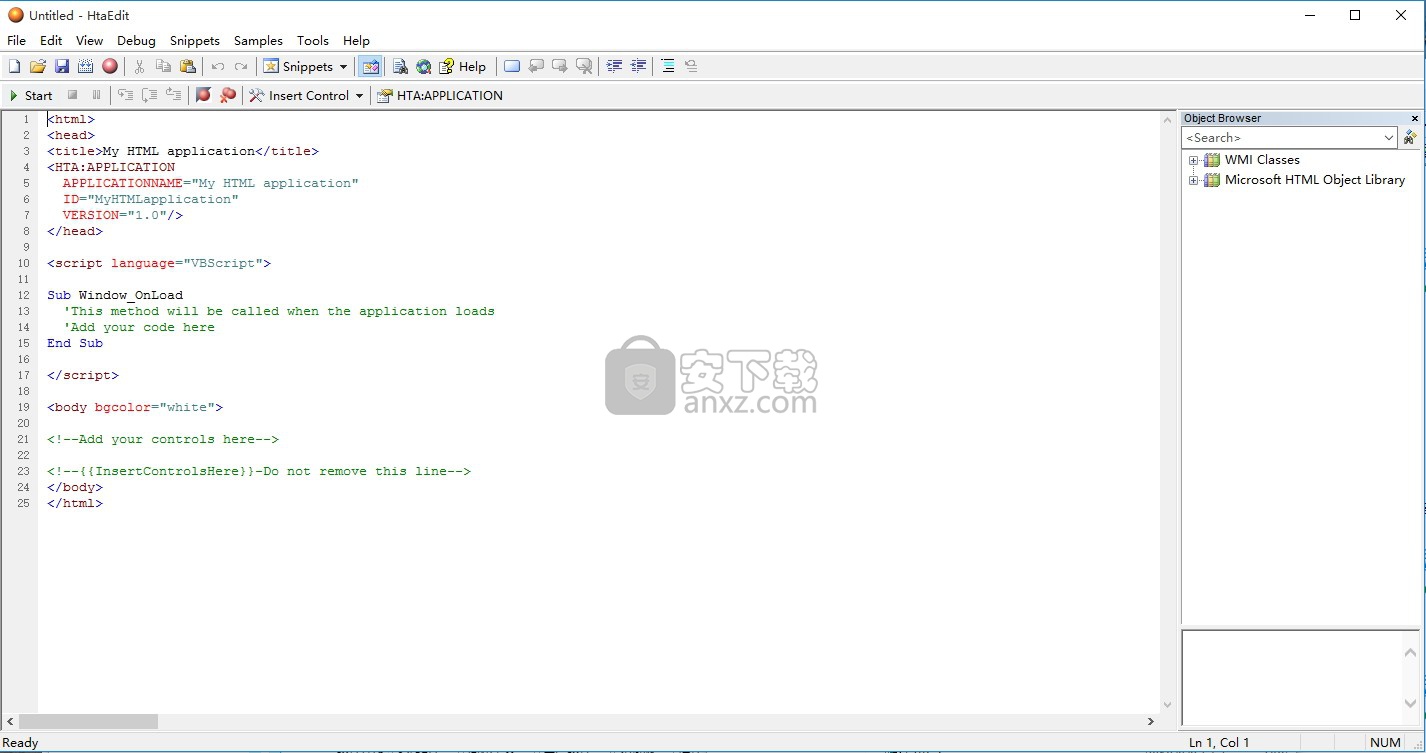Viewport: 1426px width, 753px height.
Task: Open the View menu
Action: [89, 41]
